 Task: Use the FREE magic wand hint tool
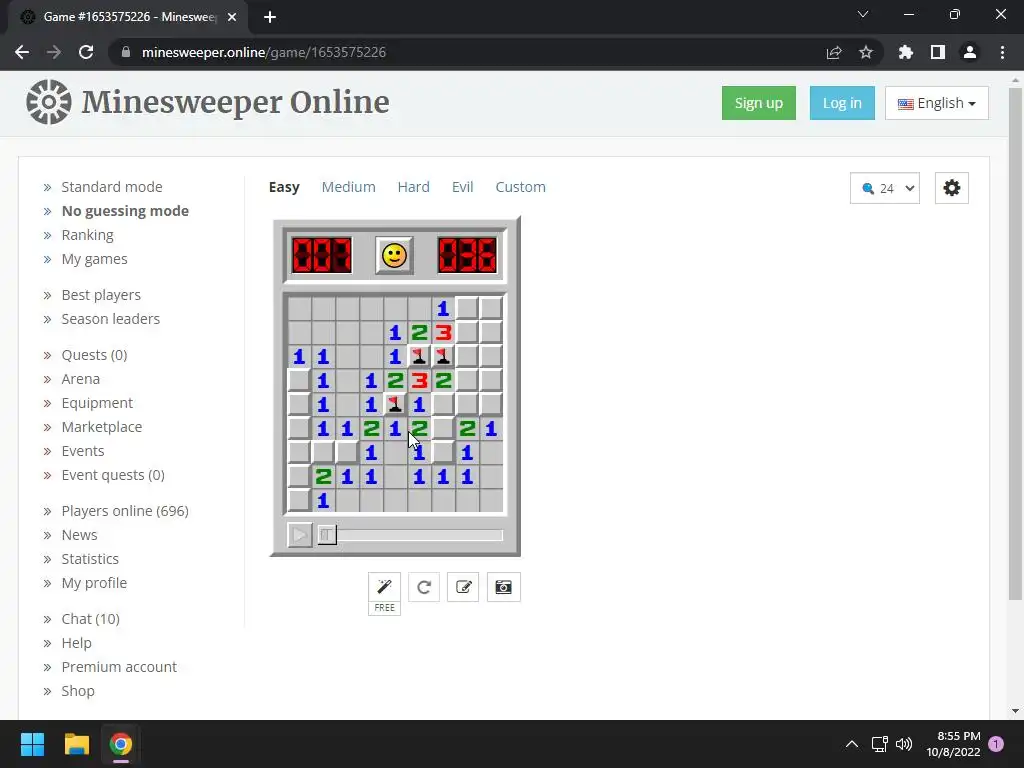[385, 594]
